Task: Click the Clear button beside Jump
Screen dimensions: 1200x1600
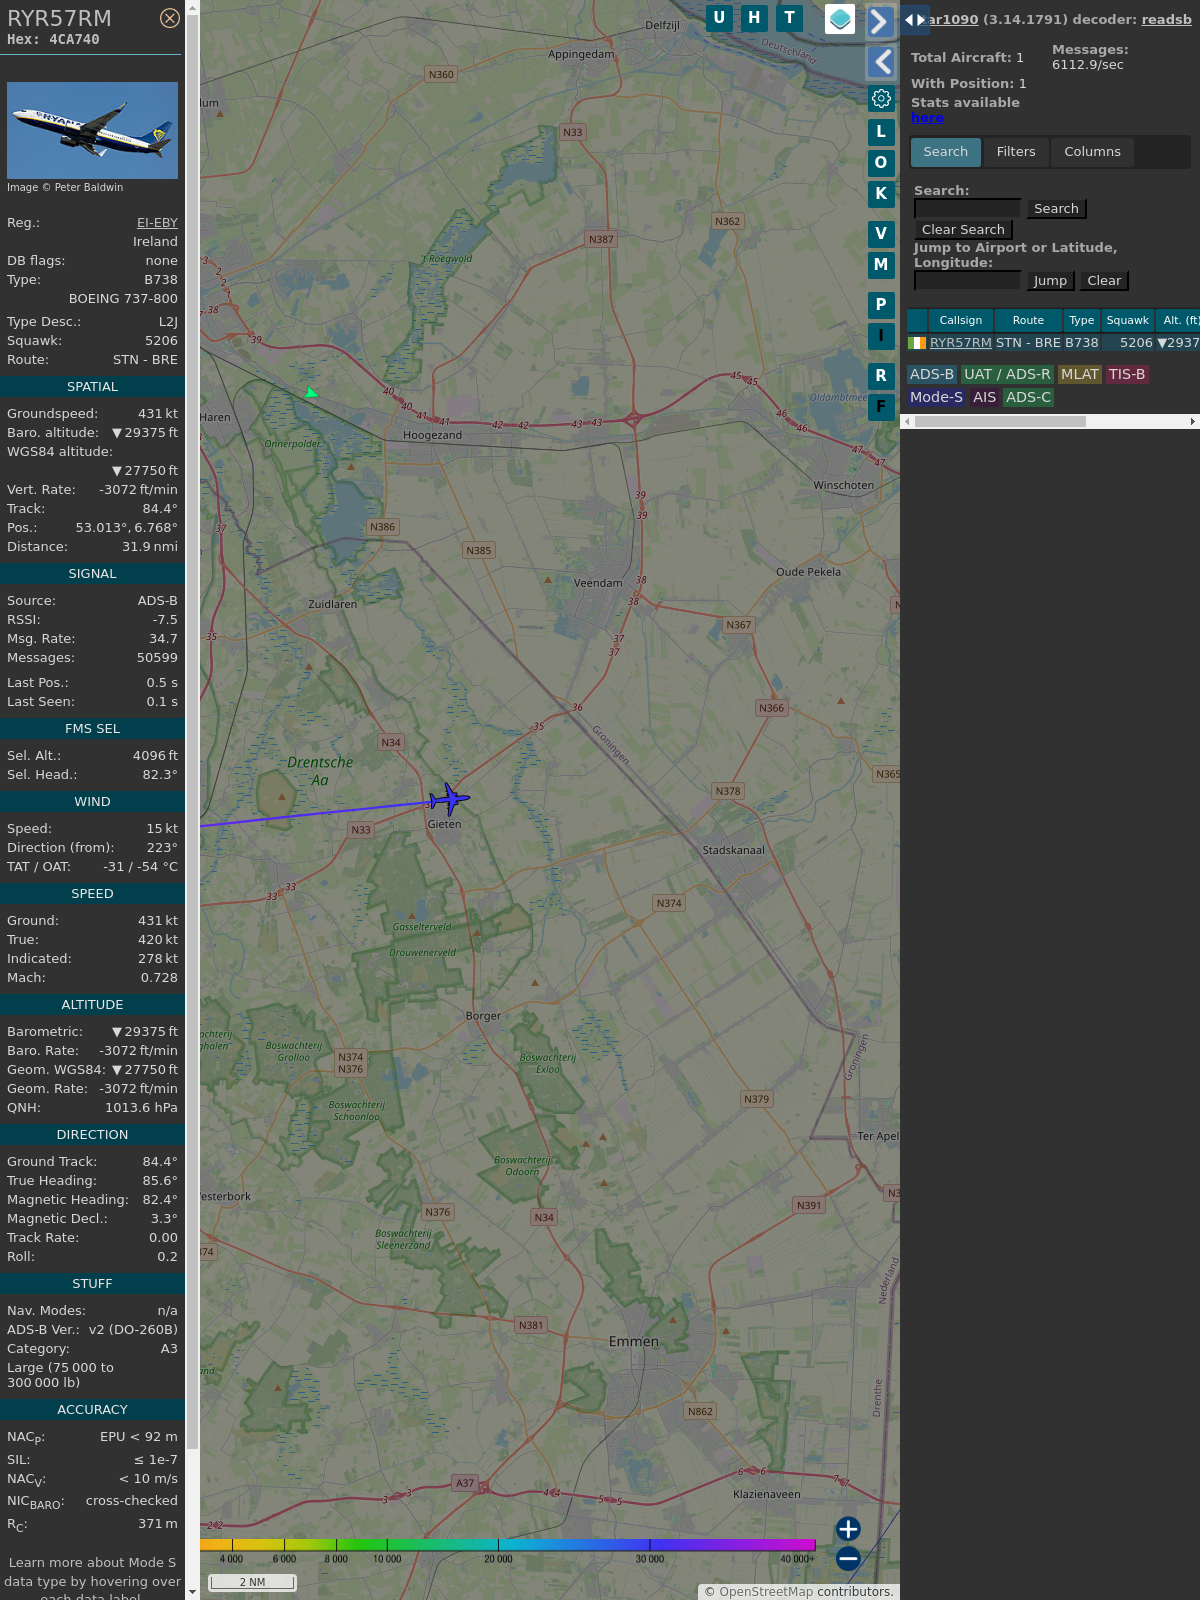Action: tap(1104, 281)
